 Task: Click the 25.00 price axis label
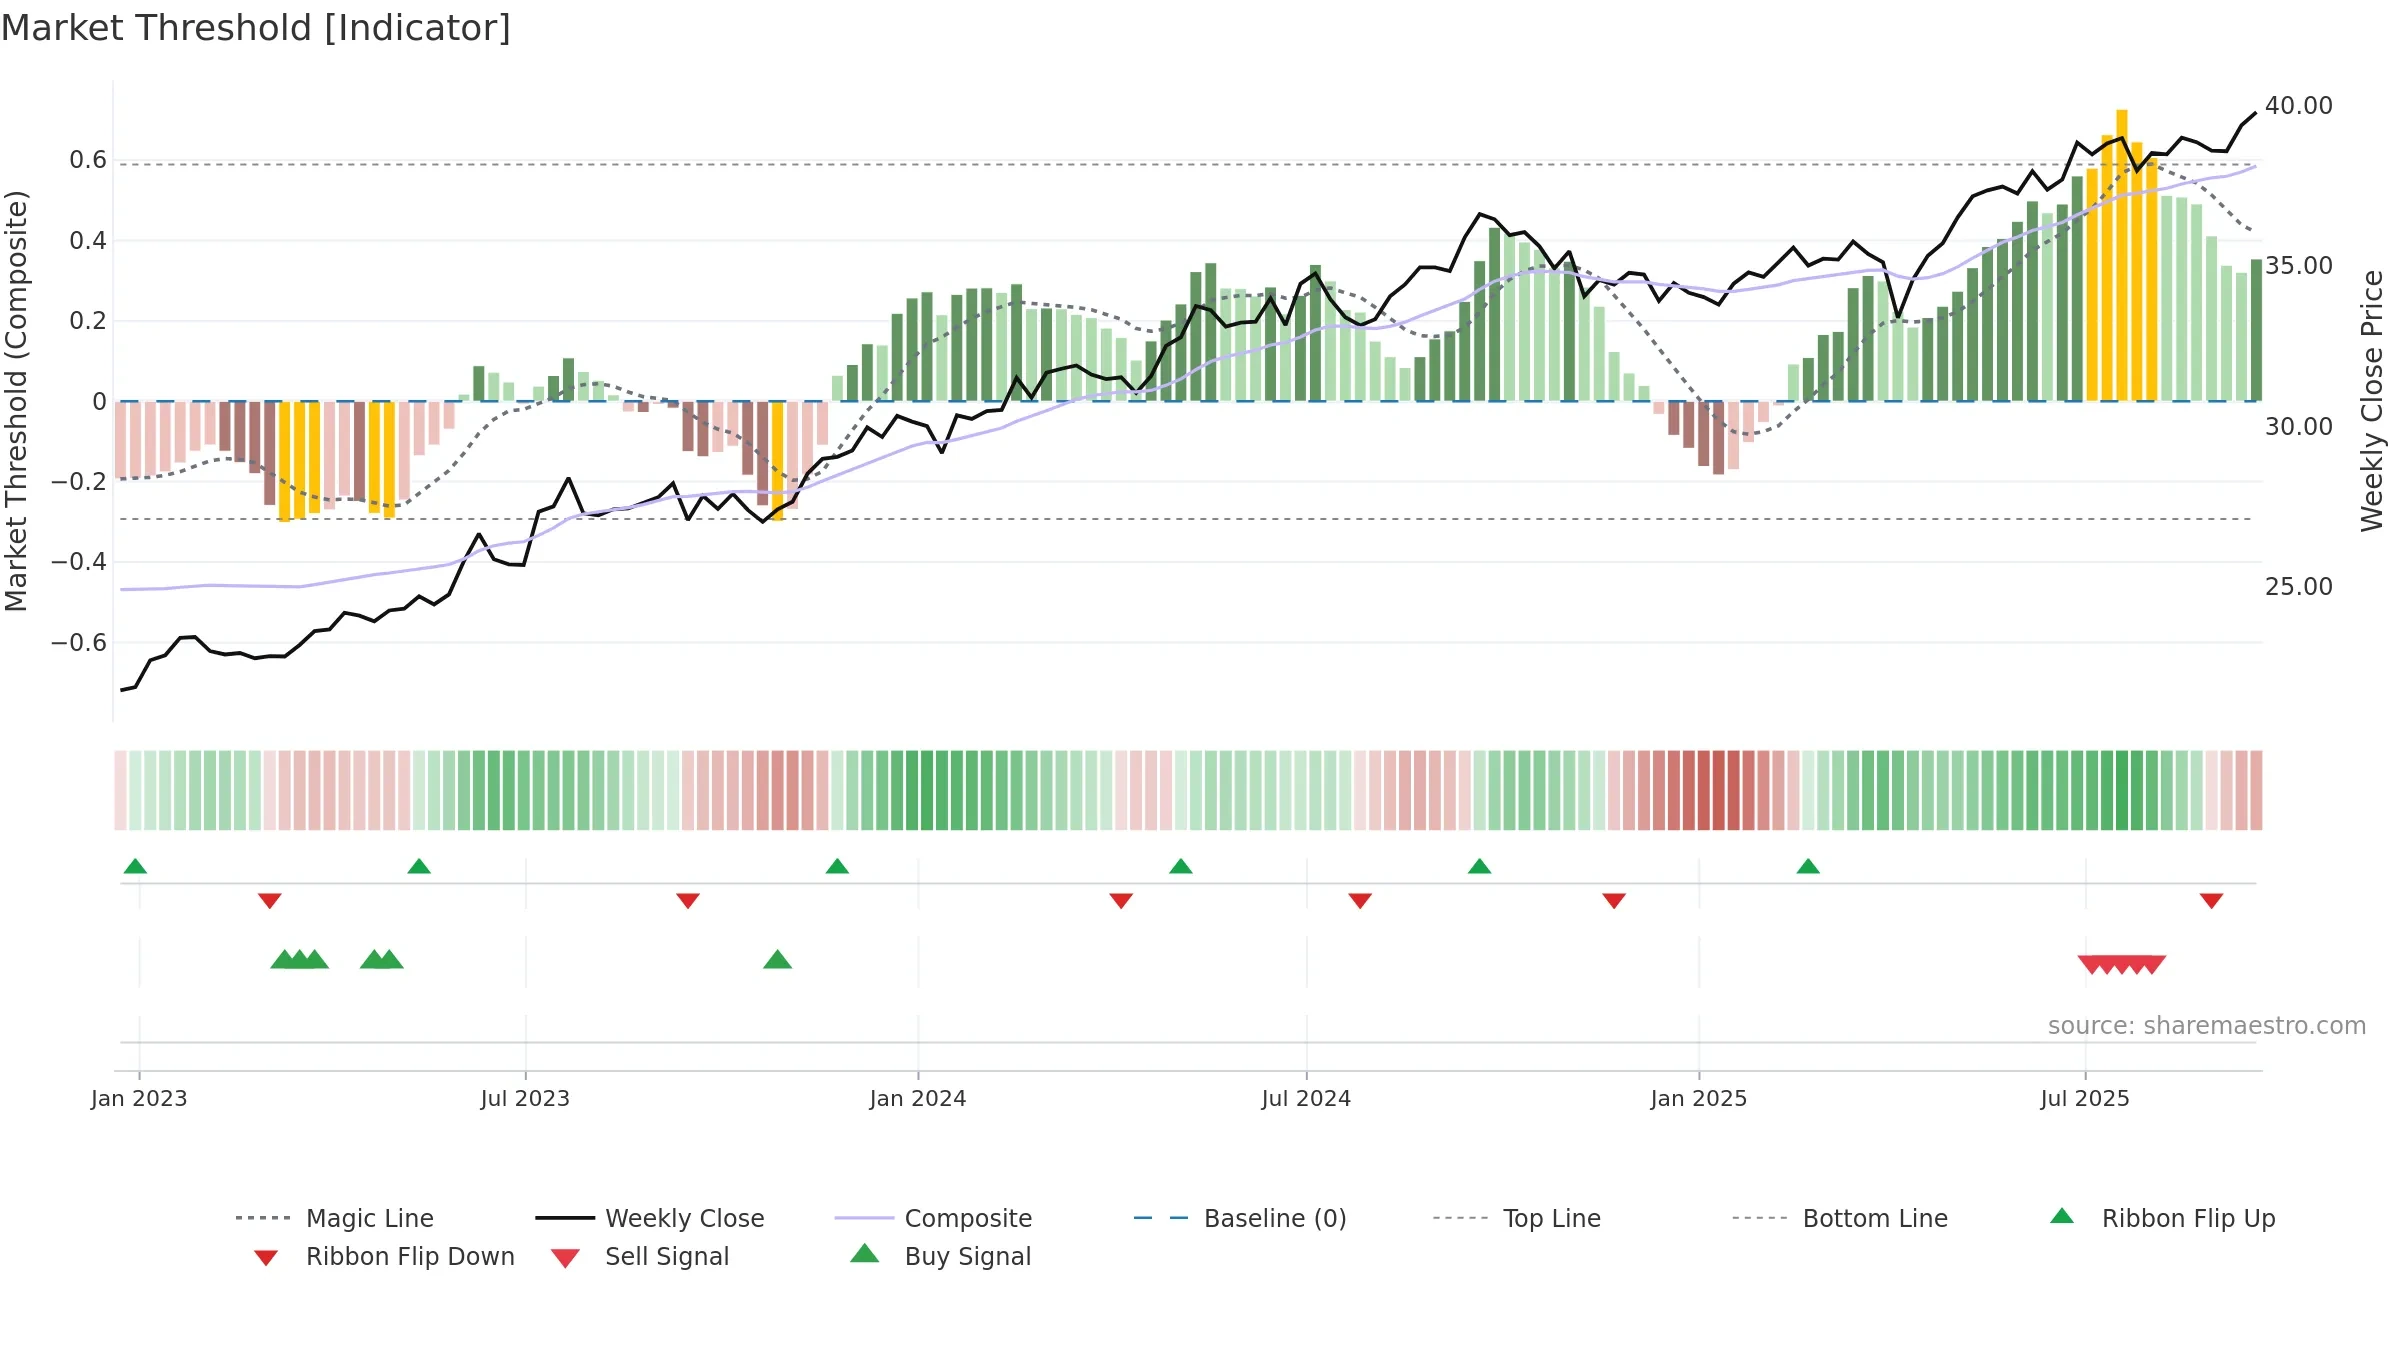tap(2299, 587)
